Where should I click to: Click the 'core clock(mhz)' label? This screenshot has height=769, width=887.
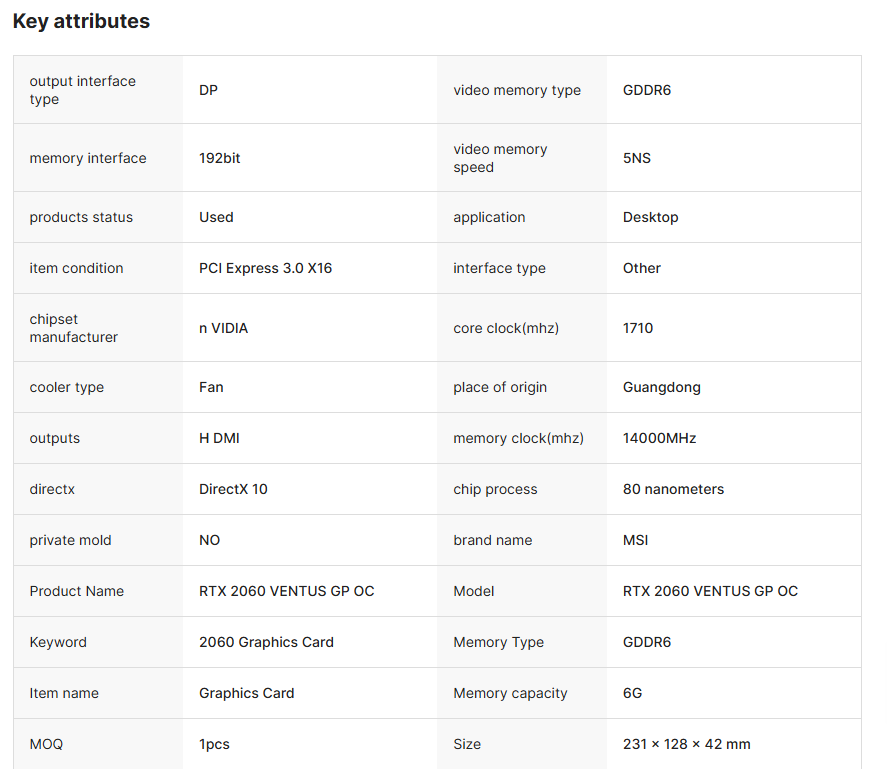click(x=506, y=328)
